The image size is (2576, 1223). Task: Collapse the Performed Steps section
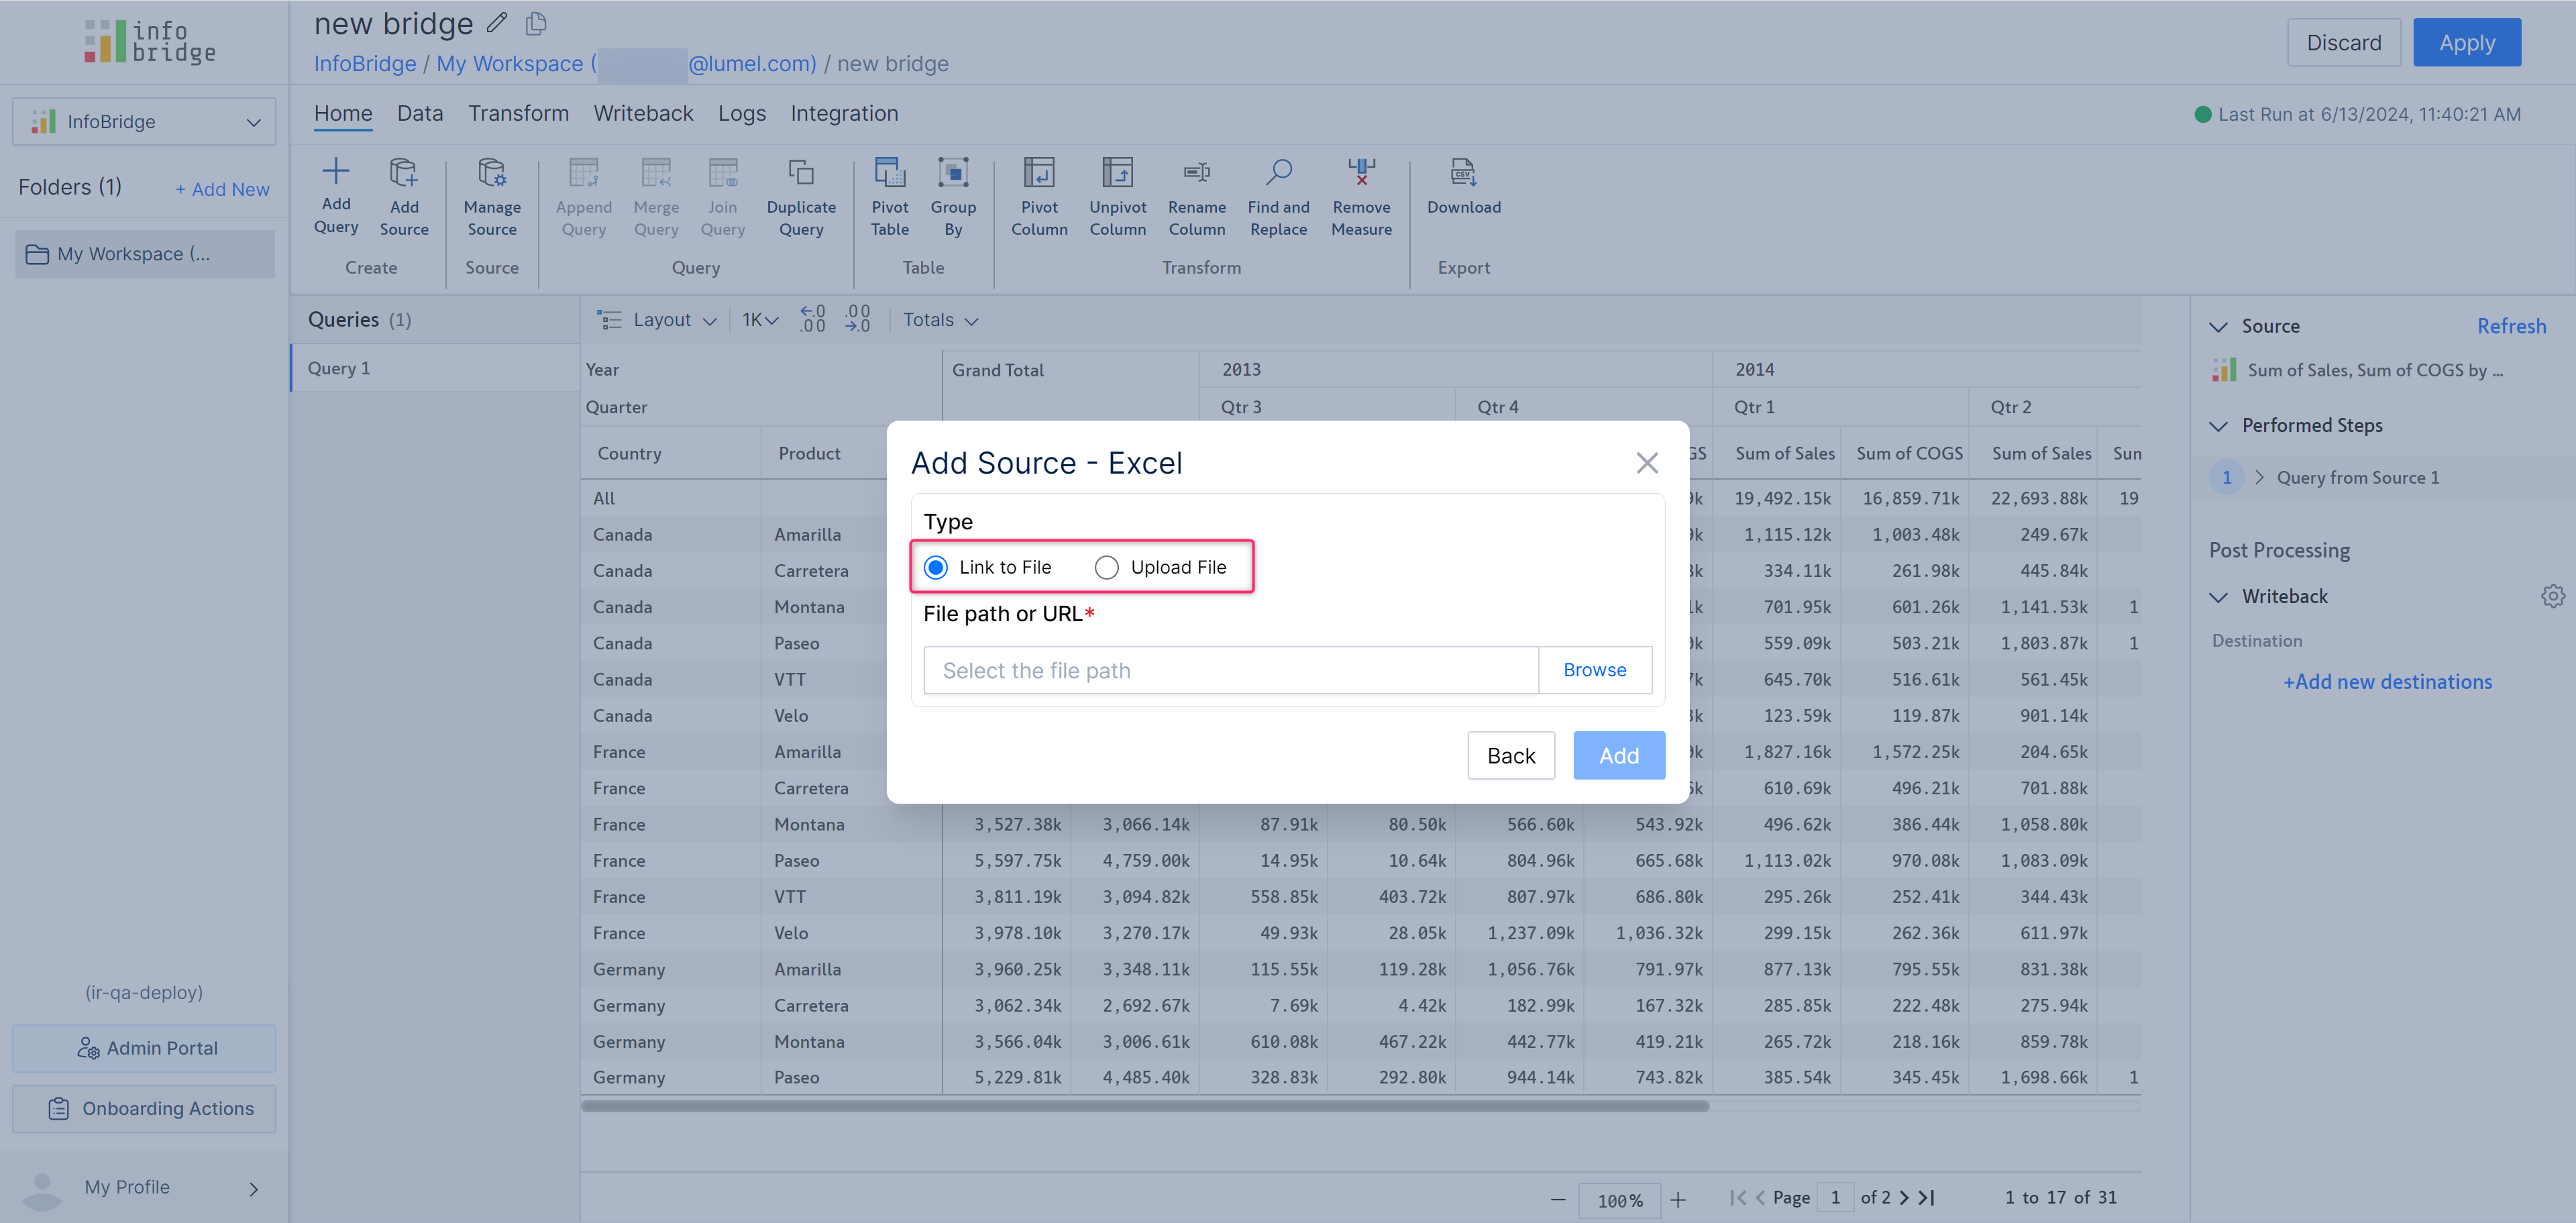2218,426
